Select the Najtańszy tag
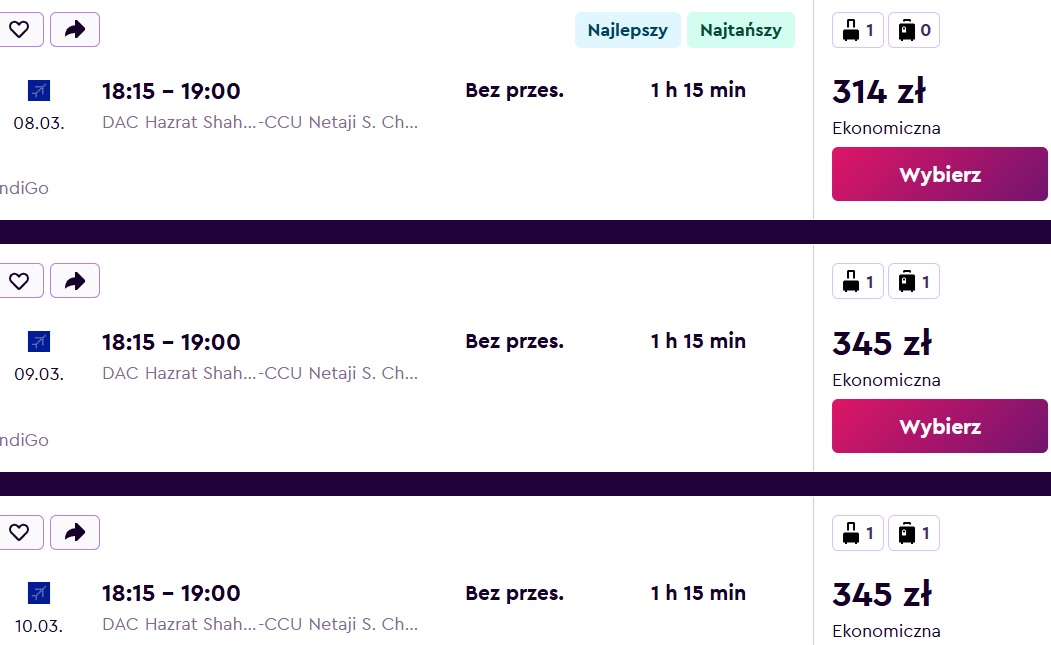Image resolution: width=1051 pixels, height=645 pixels. [741, 30]
